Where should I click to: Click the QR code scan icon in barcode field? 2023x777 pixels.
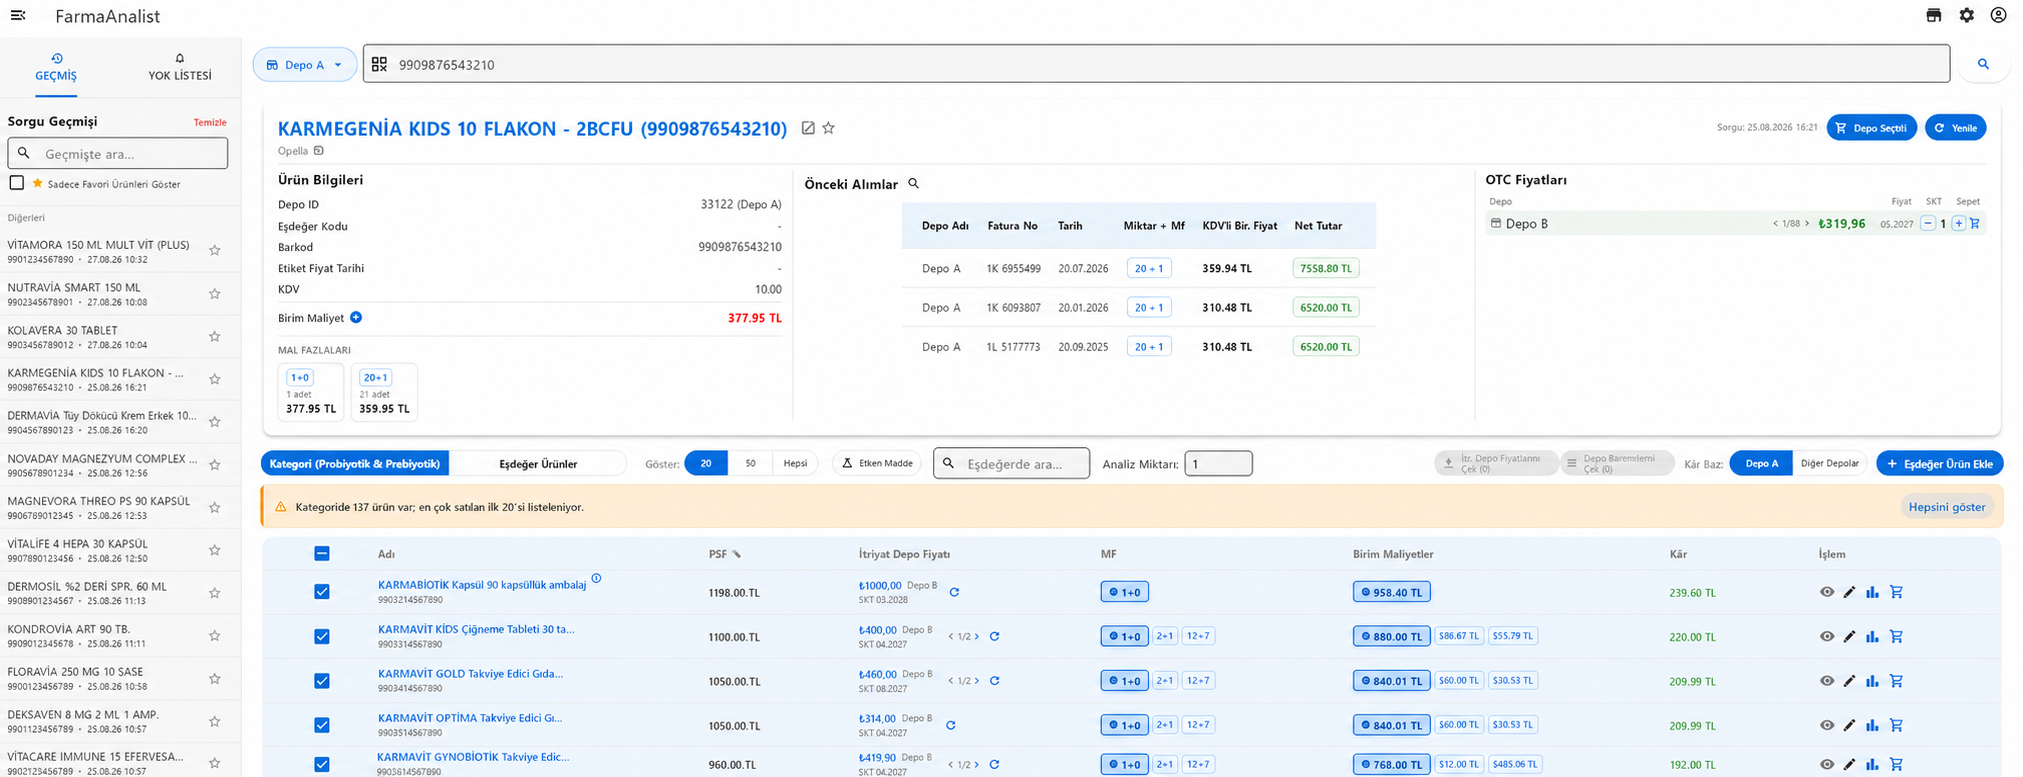(x=379, y=64)
